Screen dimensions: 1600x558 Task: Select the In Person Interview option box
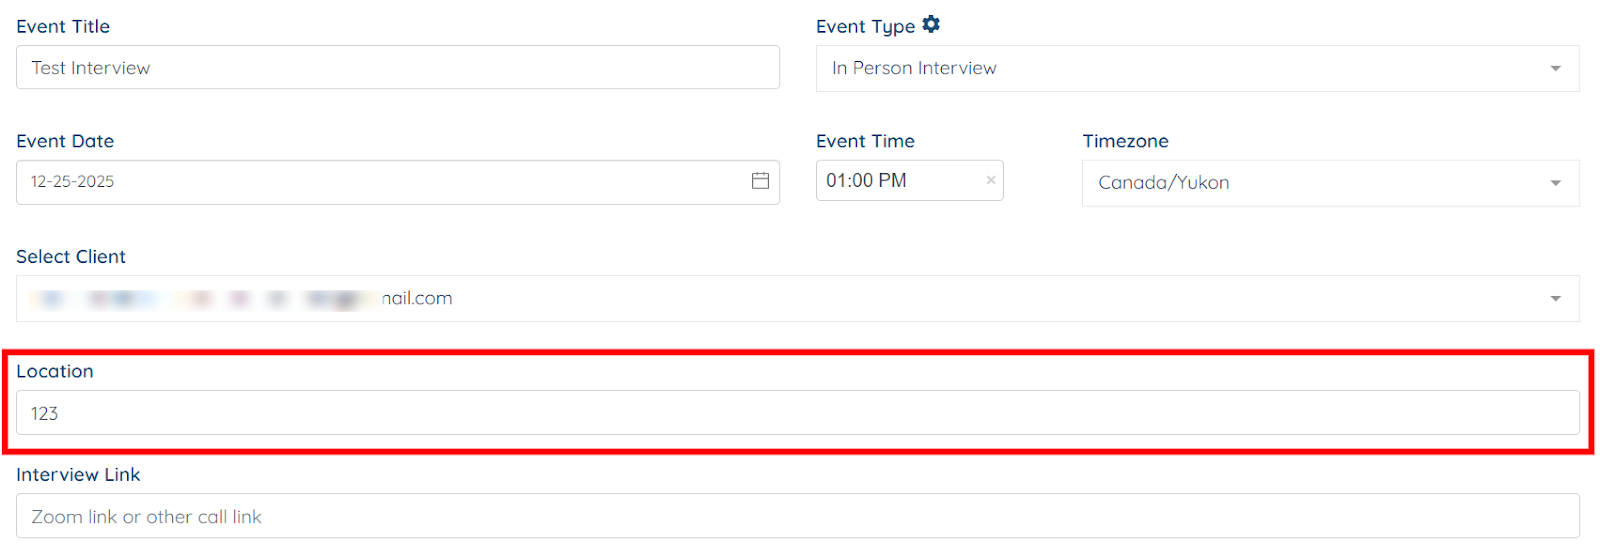click(x=1180, y=68)
